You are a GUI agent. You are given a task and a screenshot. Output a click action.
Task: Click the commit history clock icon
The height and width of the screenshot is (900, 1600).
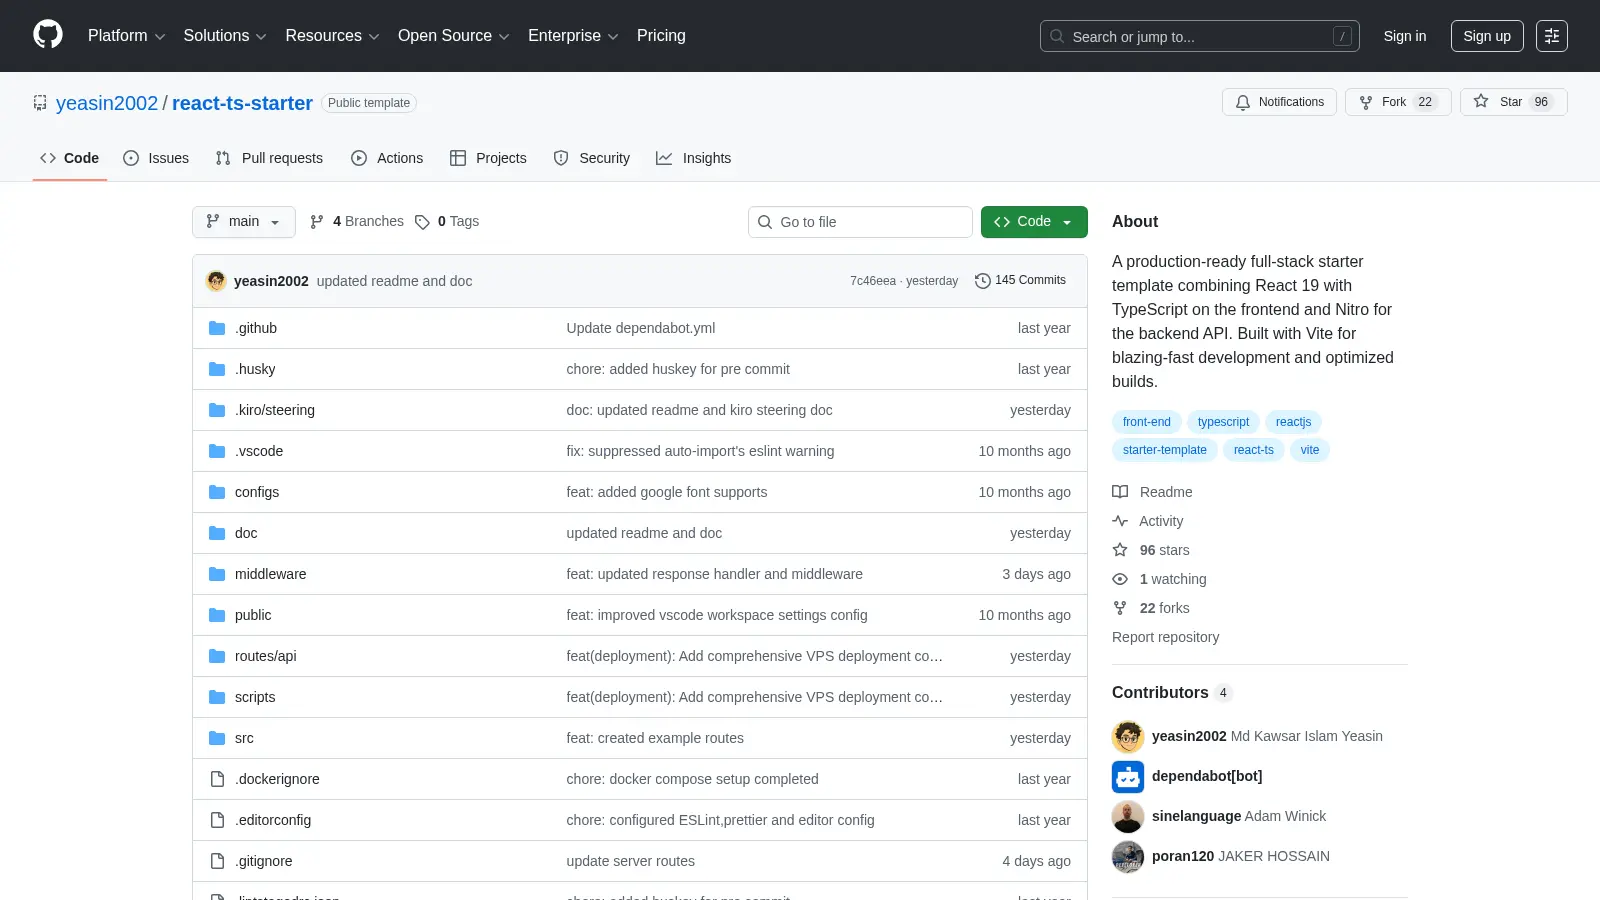(983, 281)
